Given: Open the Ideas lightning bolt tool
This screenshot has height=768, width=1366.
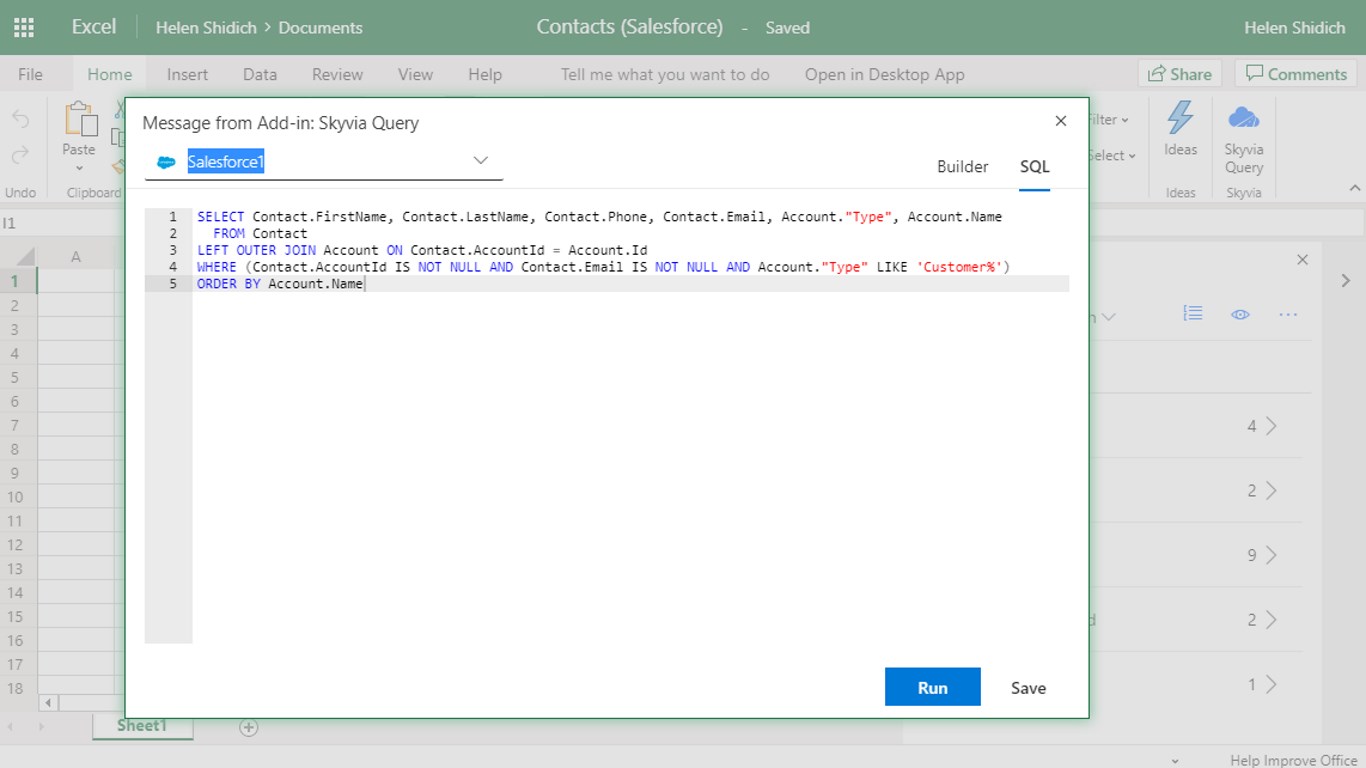Looking at the screenshot, I should pos(1180,119).
